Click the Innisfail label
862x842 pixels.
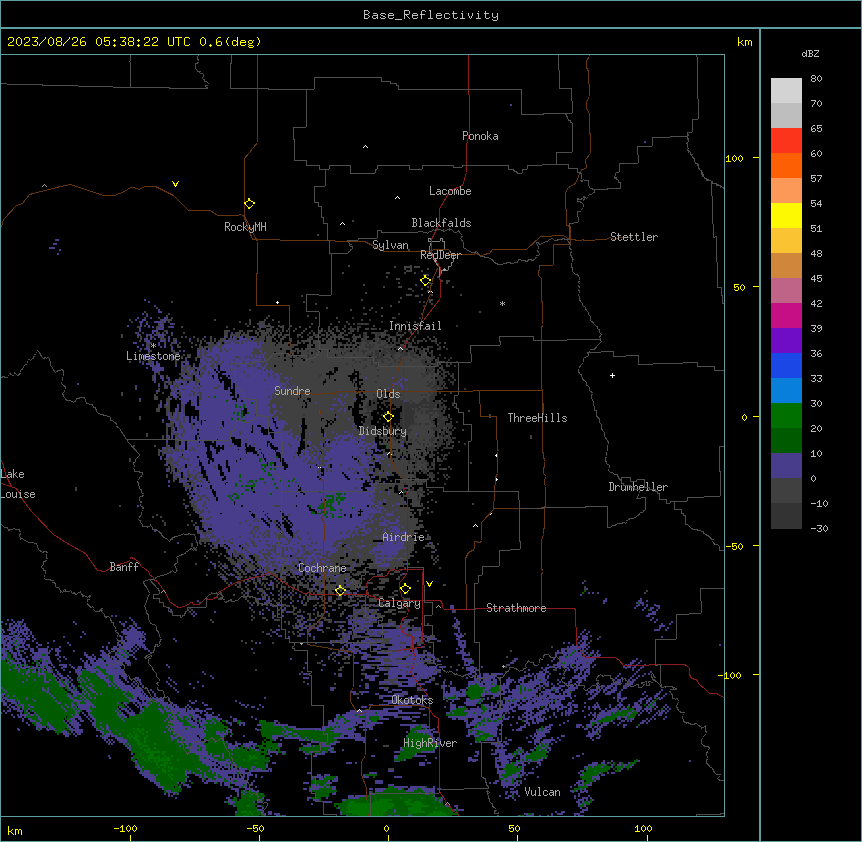[x=415, y=326]
